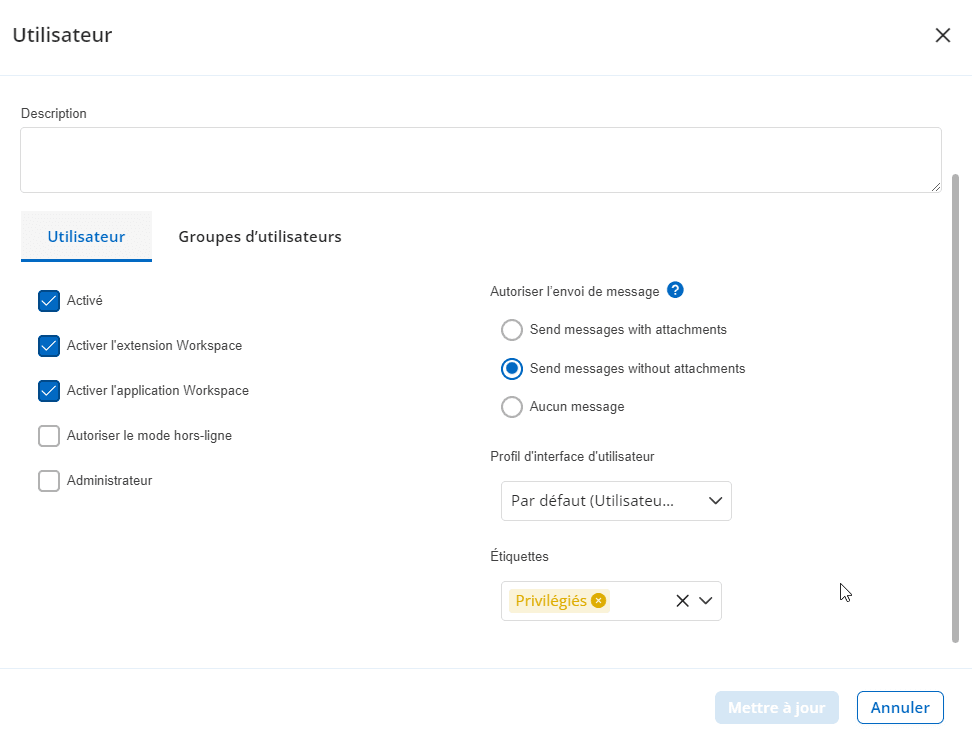
Task: Click the Mettre à jour button
Action: 776,708
